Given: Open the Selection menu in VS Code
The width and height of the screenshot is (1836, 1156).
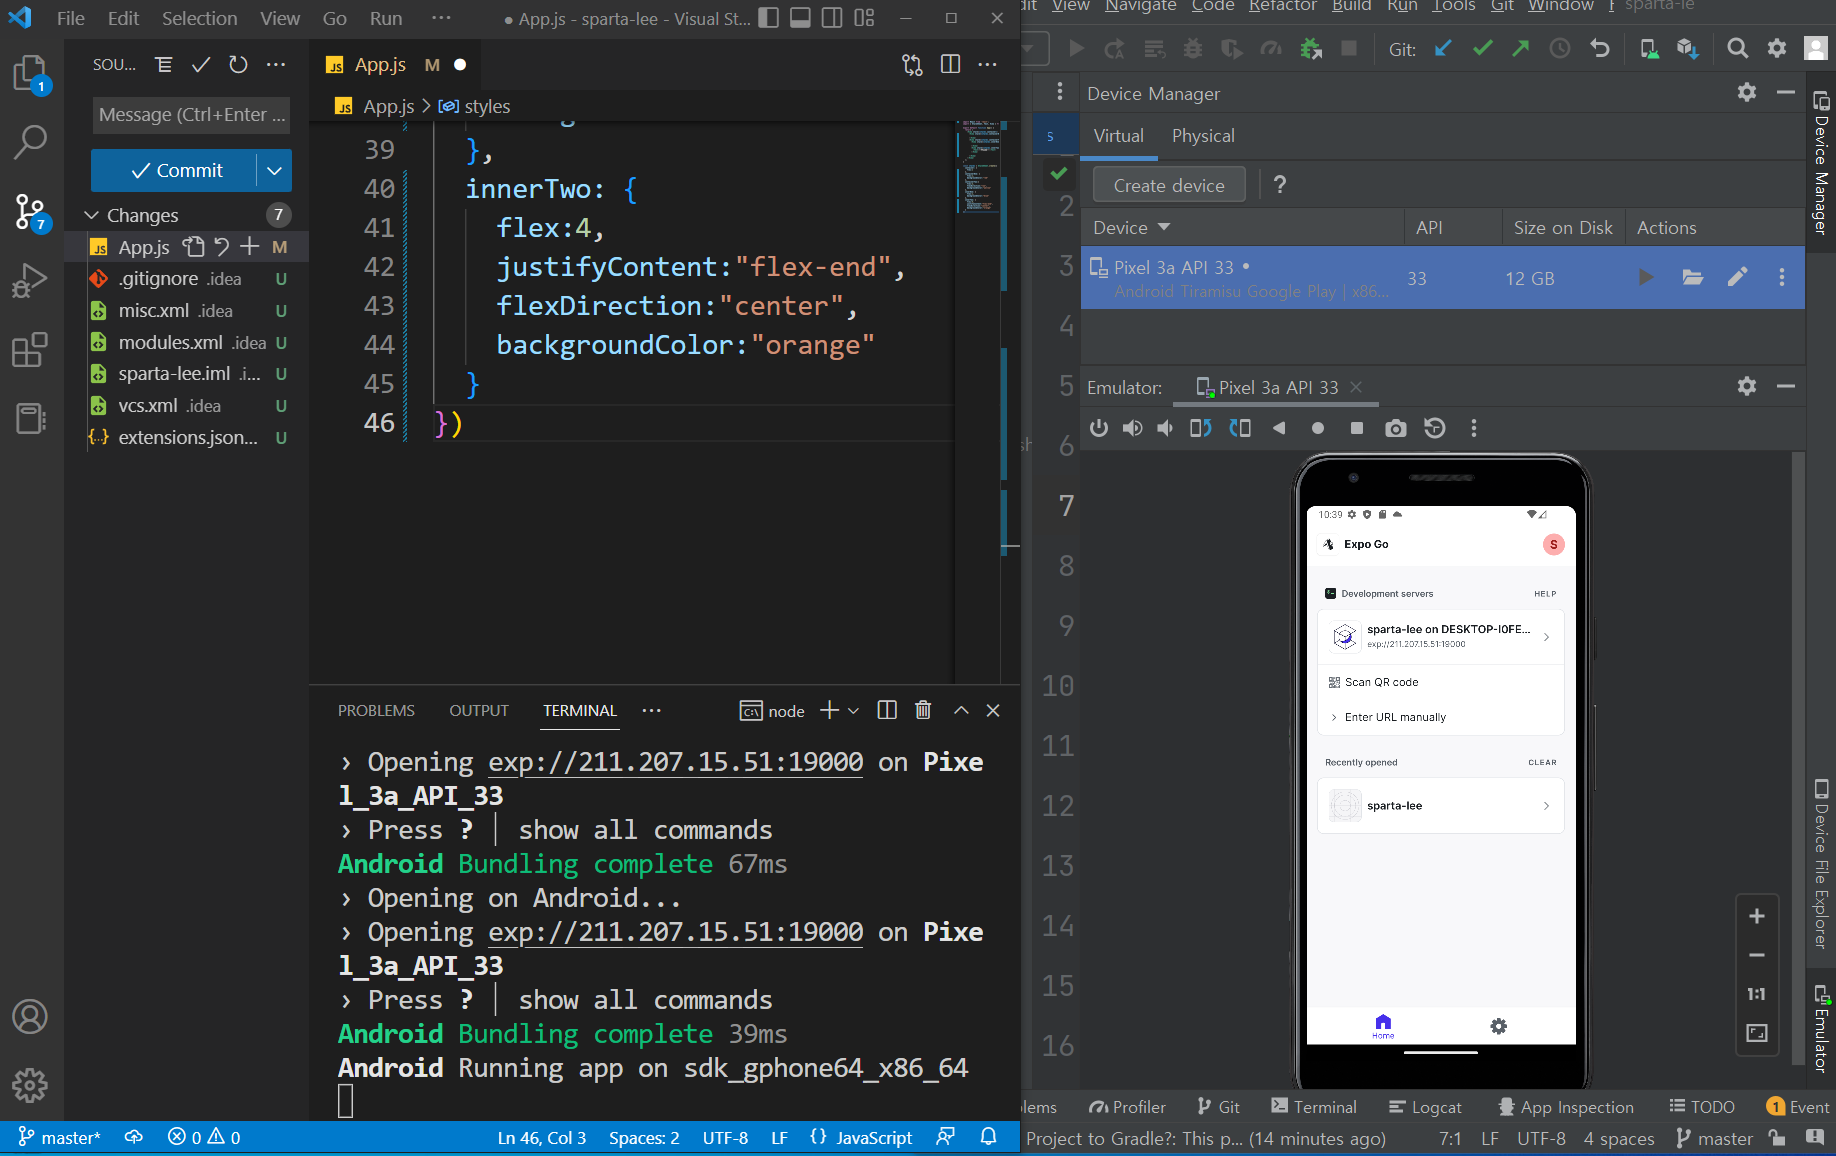Looking at the screenshot, I should pos(200,18).
